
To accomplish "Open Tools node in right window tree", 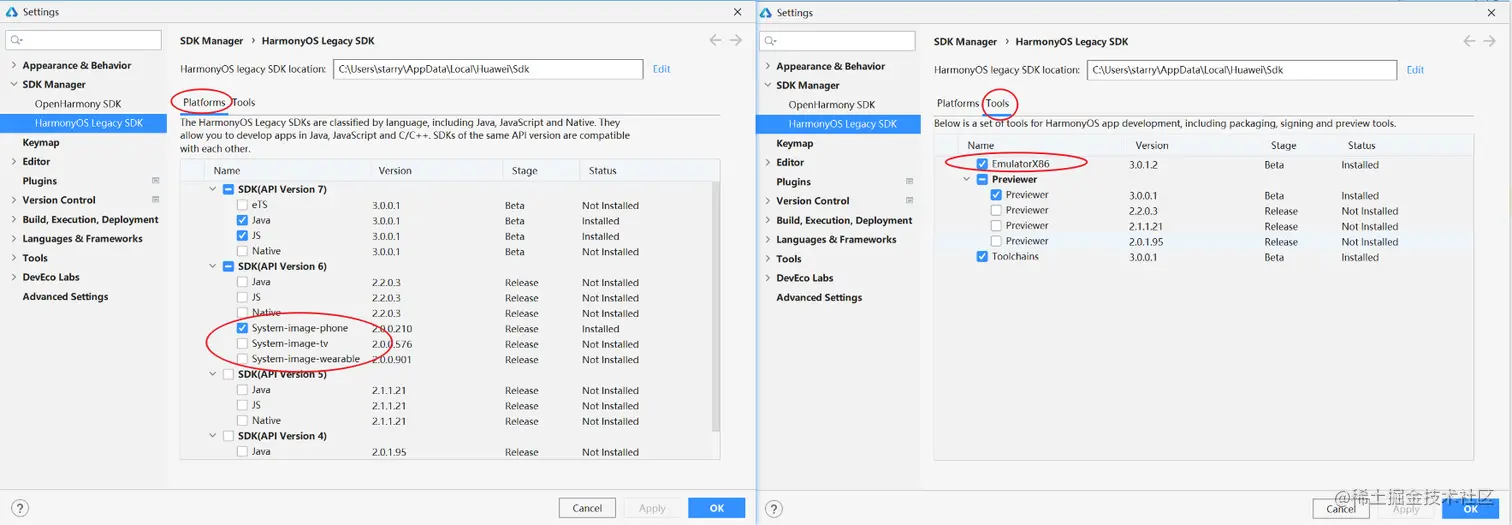I will [x=789, y=259].
